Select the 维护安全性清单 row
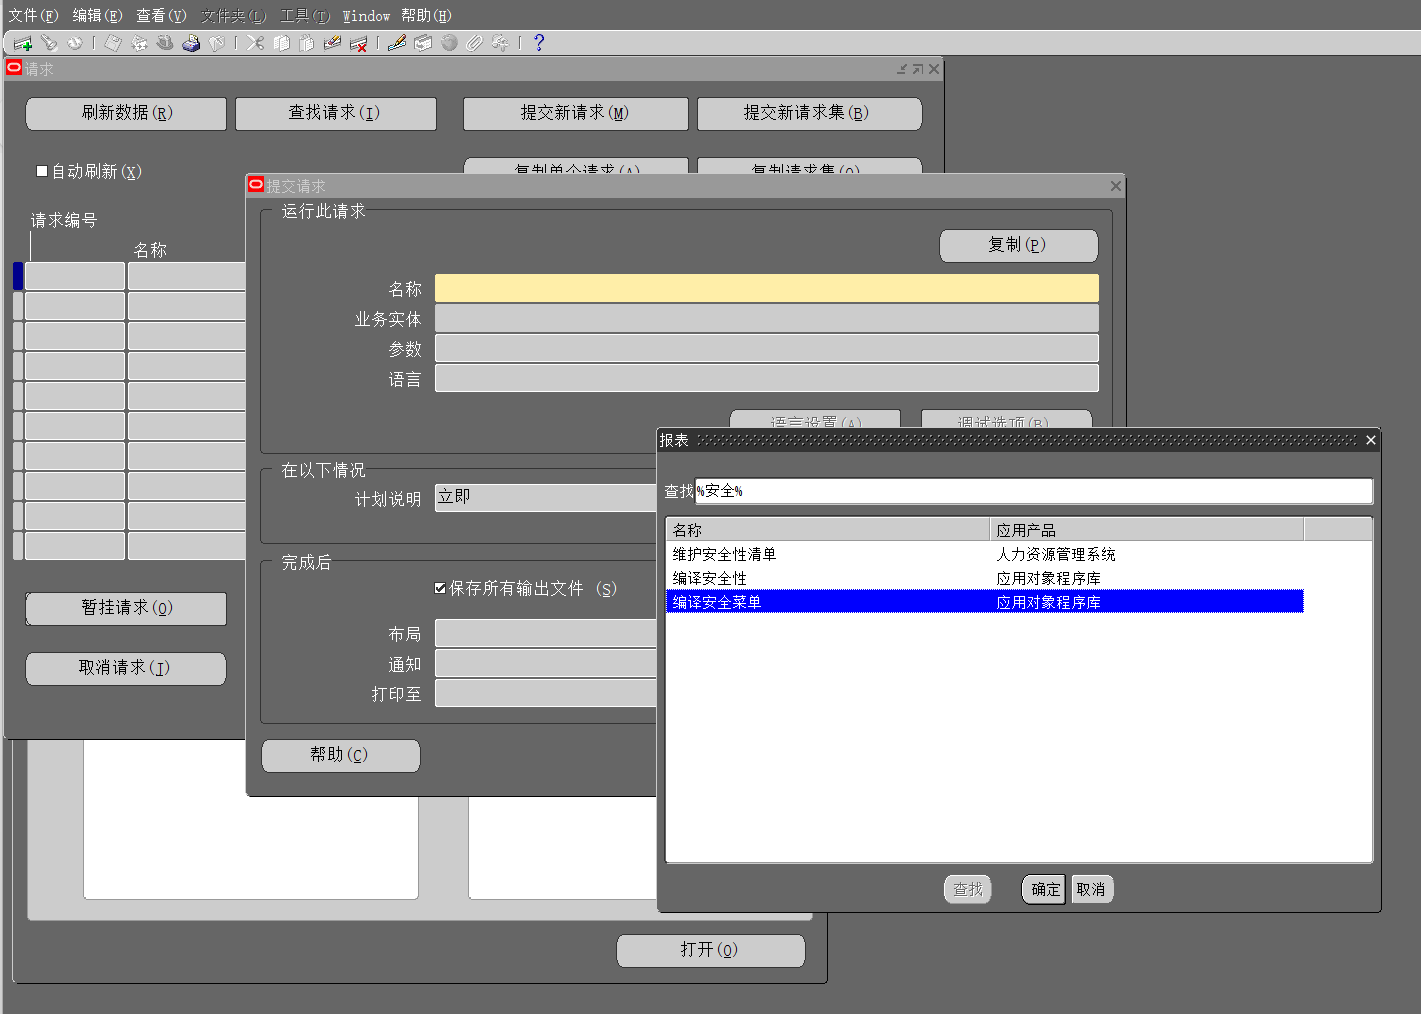Viewport: 1421px width, 1014px height. point(985,554)
